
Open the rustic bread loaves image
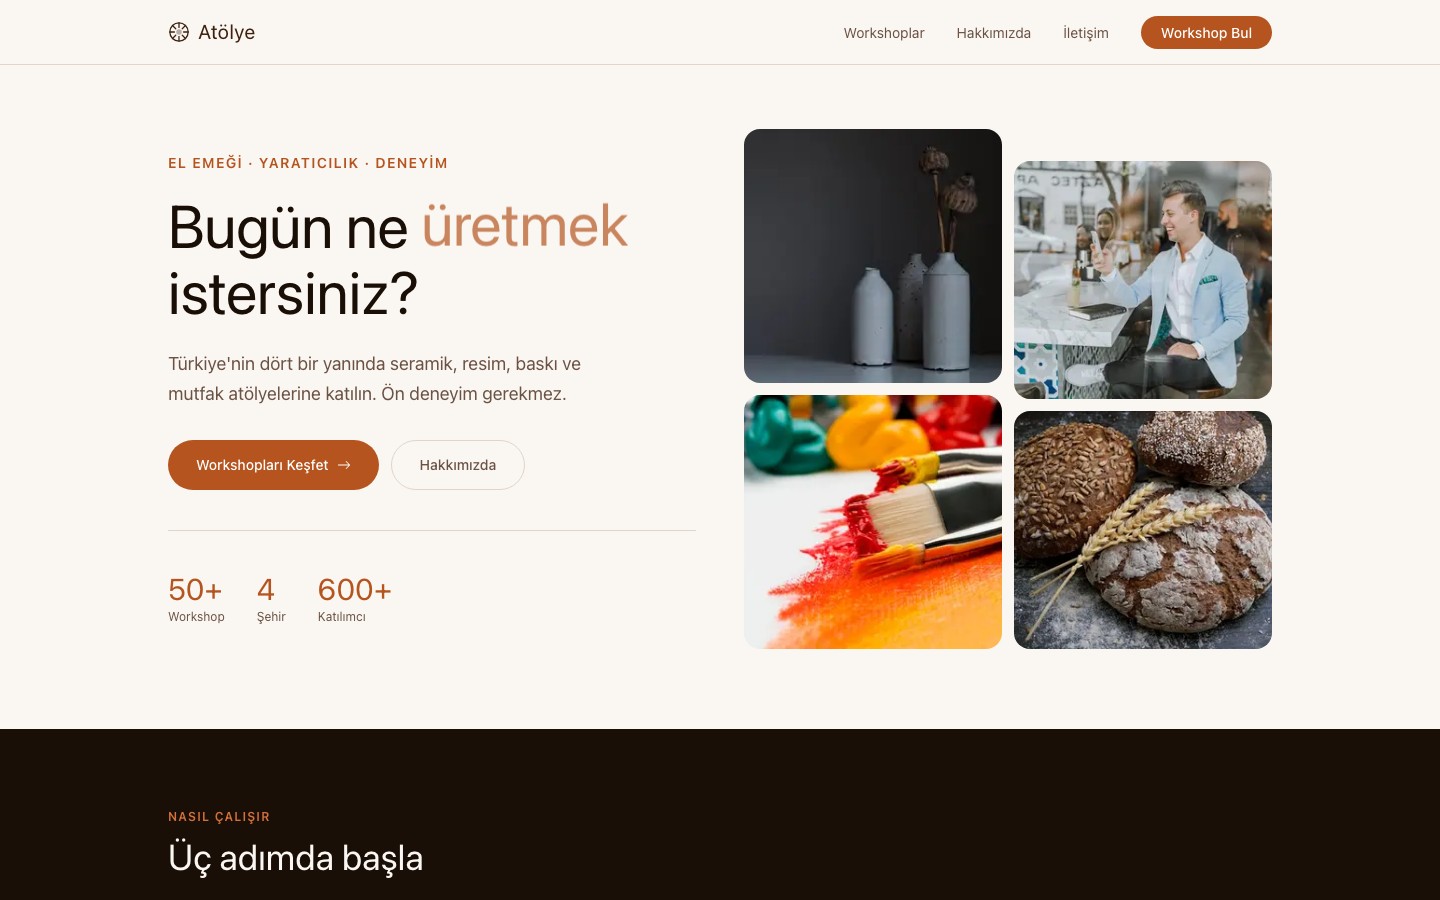coord(1143,530)
